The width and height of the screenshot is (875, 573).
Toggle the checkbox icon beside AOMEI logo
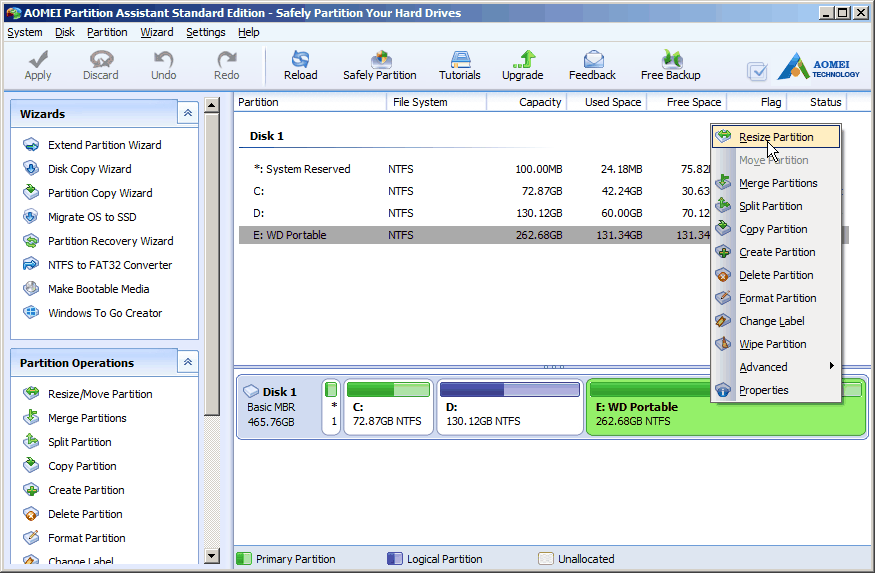coord(757,71)
